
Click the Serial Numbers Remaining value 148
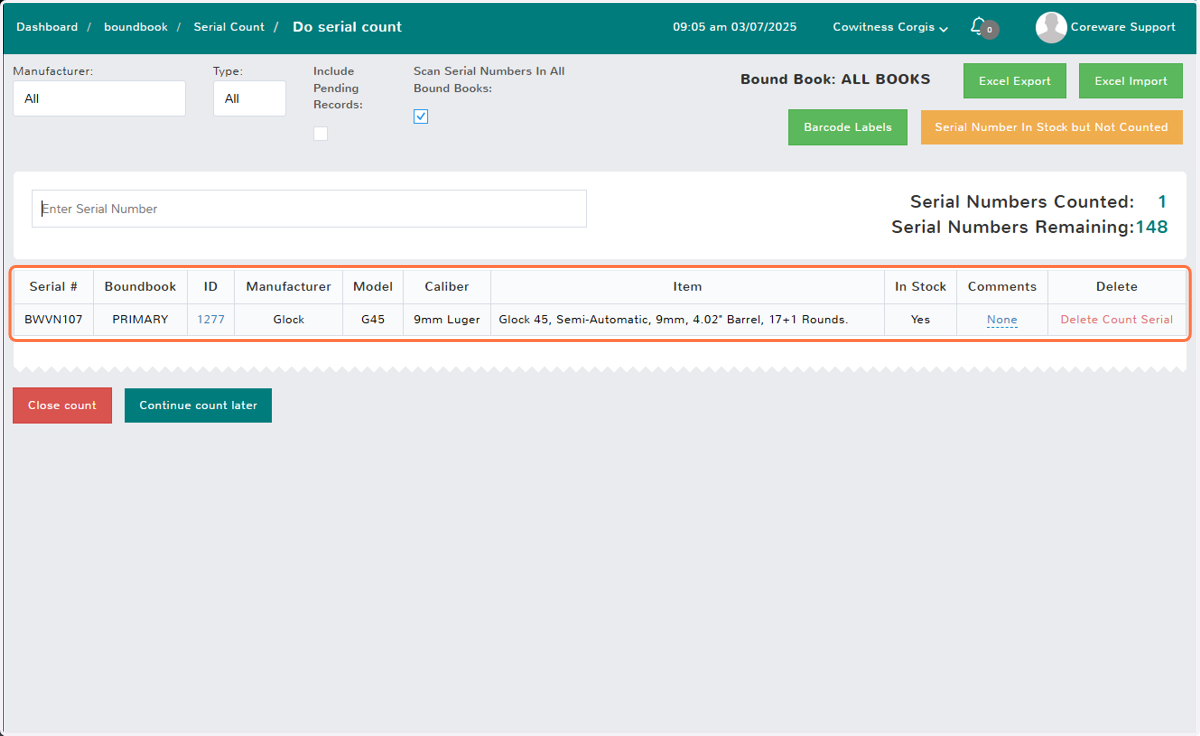click(1152, 227)
